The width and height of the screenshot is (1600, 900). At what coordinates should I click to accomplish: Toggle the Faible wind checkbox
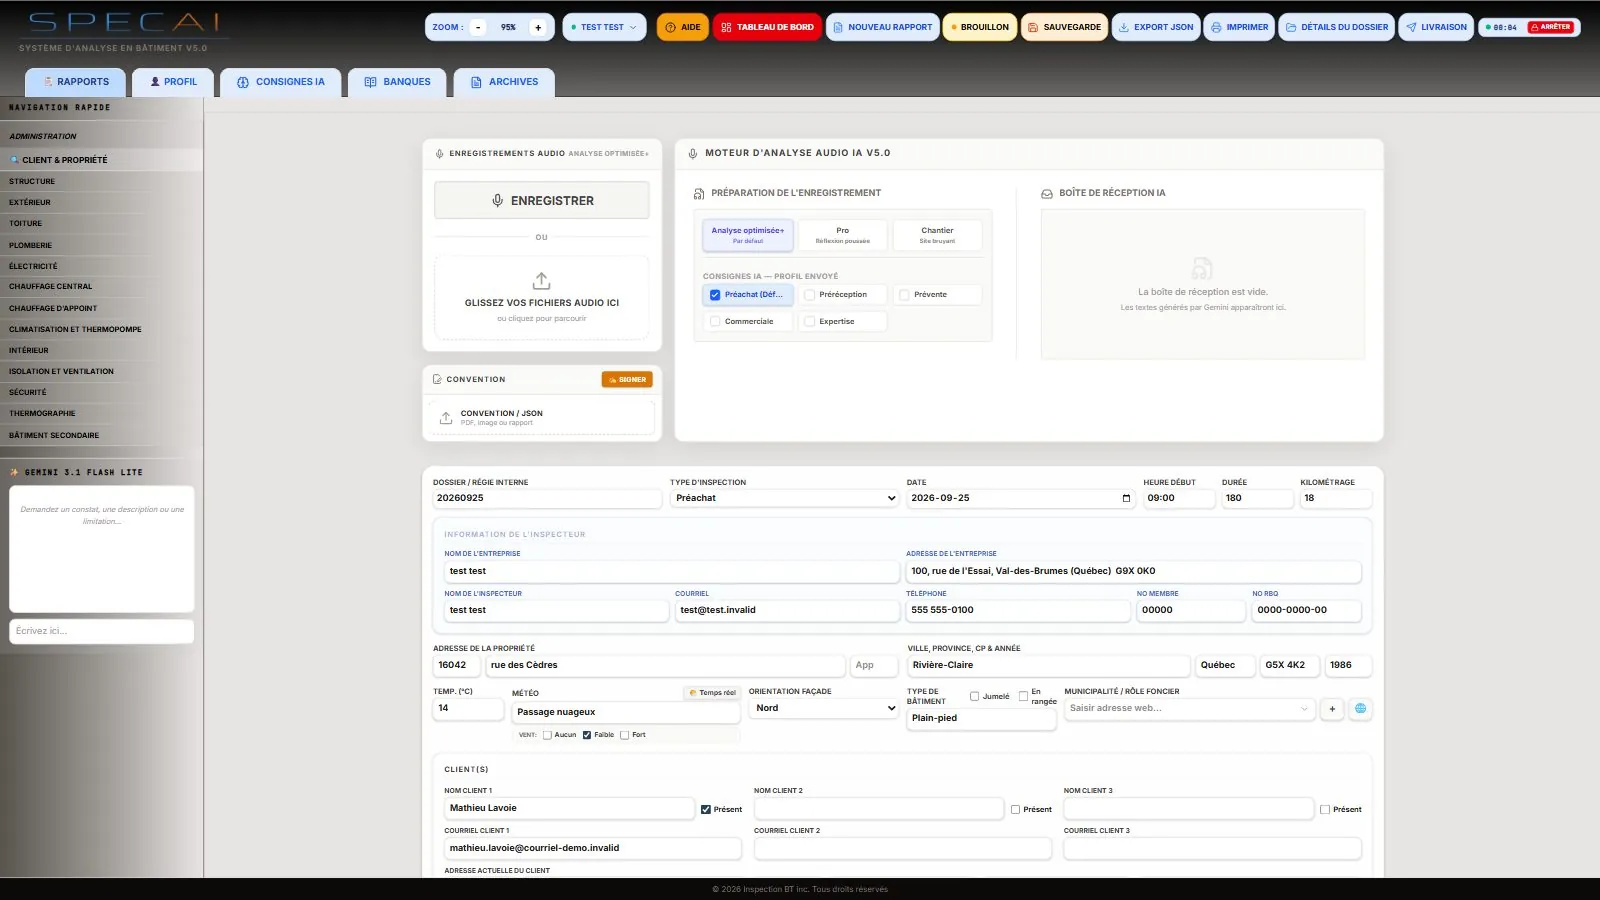pyautogui.click(x=587, y=735)
